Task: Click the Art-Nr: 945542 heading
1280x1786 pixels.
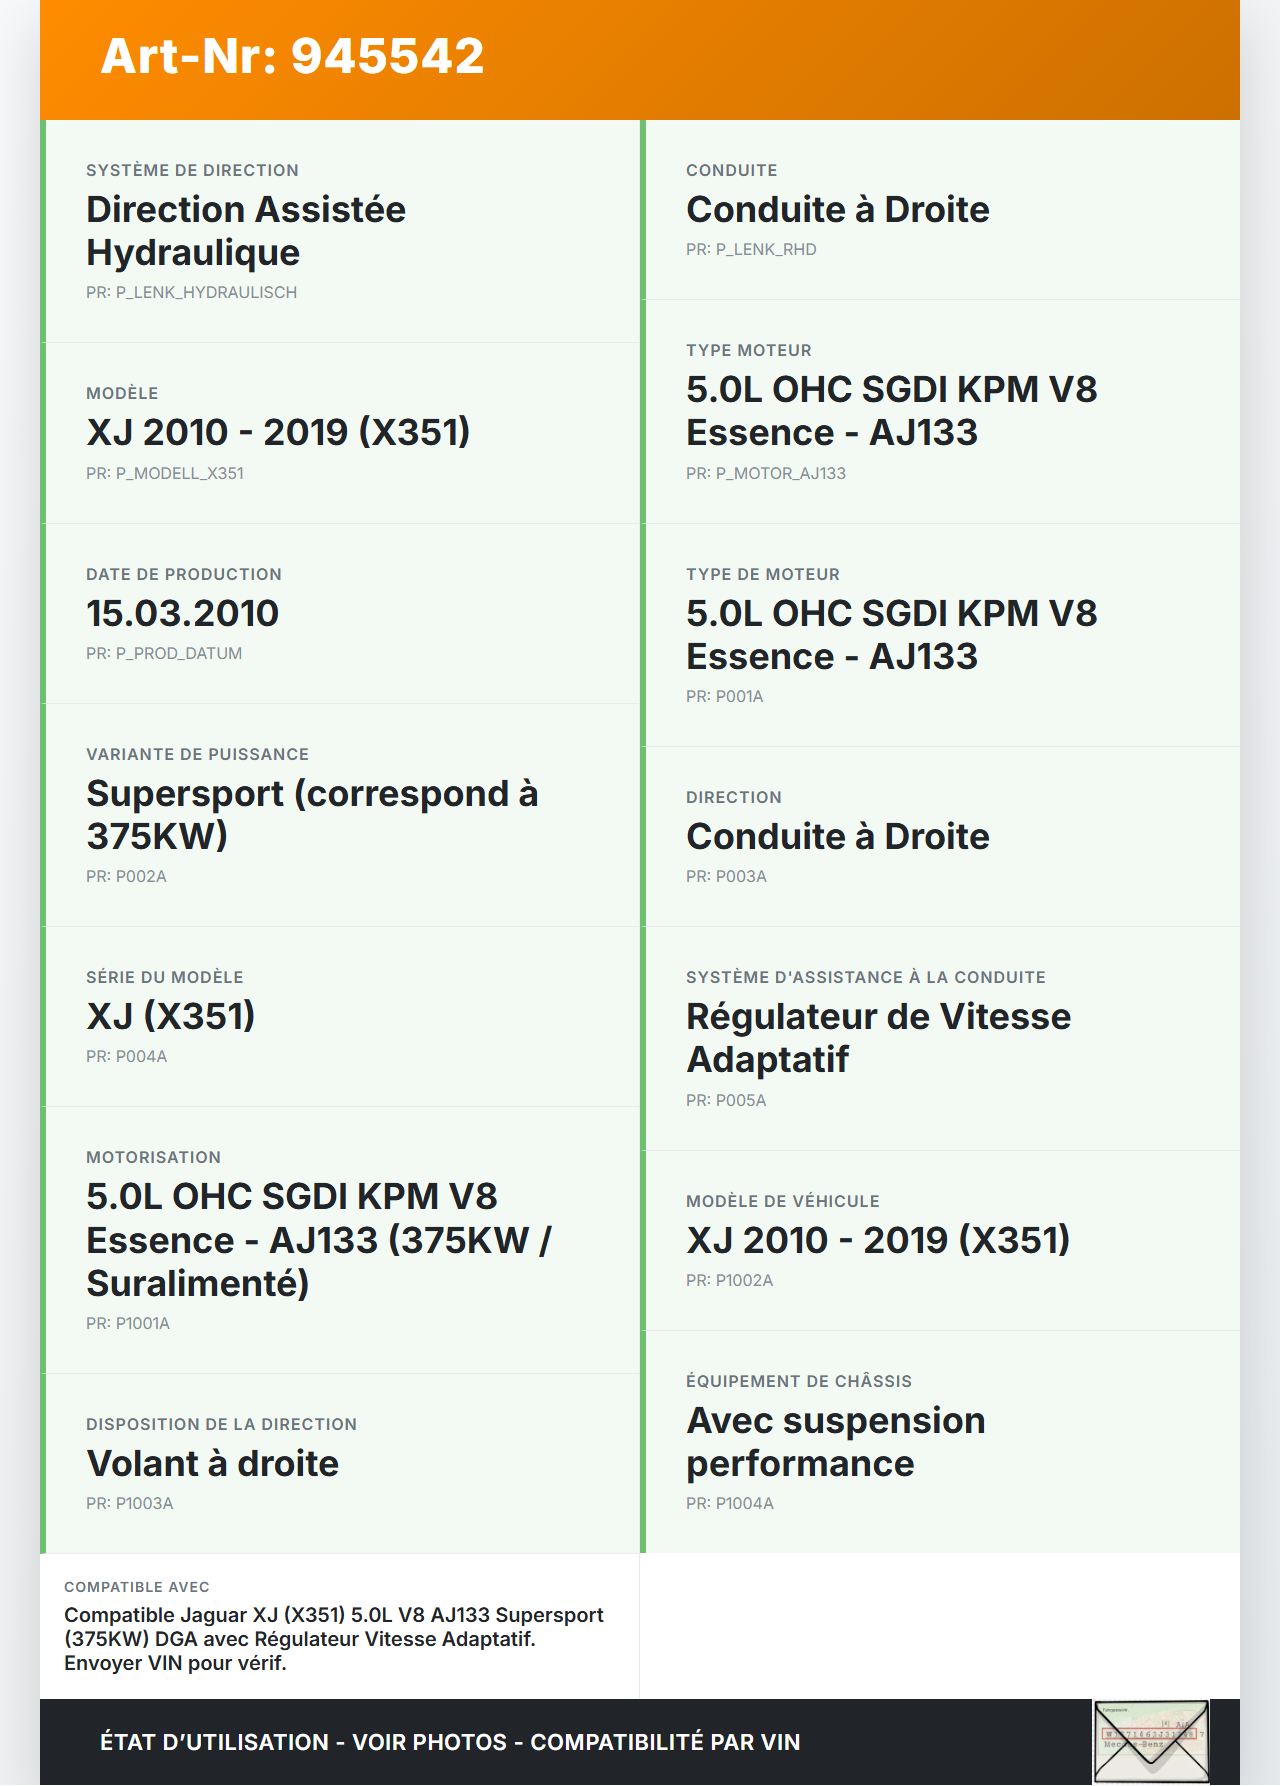Action: (x=292, y=56)
